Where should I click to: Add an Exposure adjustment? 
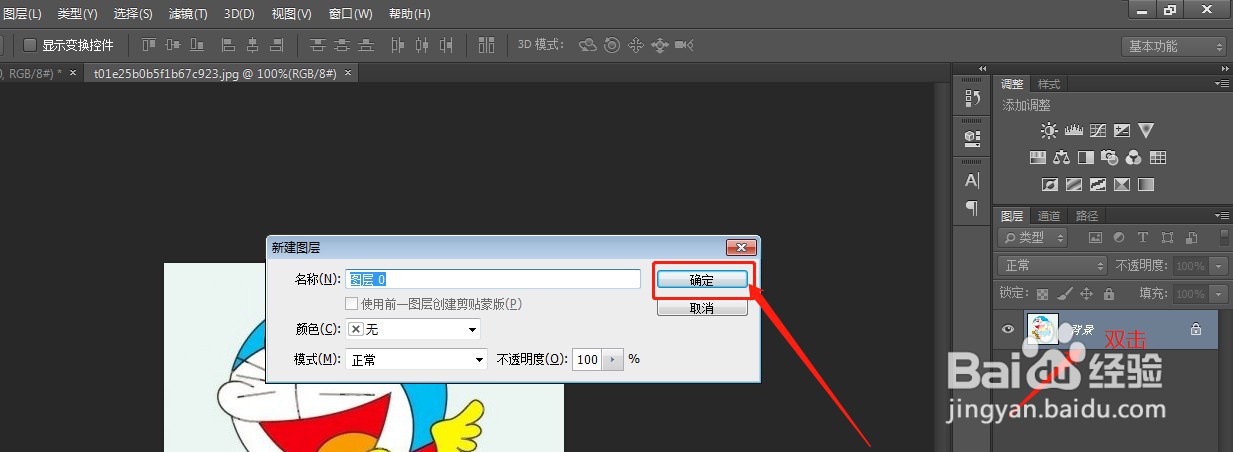click(1122, 130)
